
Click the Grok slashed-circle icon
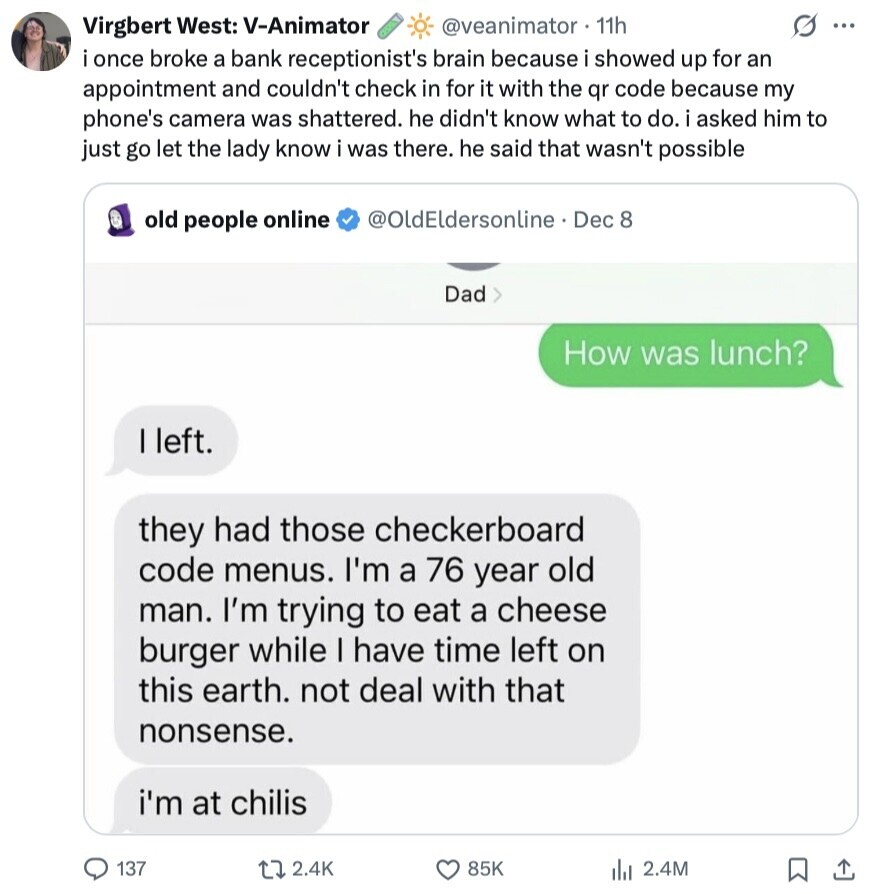803,26
